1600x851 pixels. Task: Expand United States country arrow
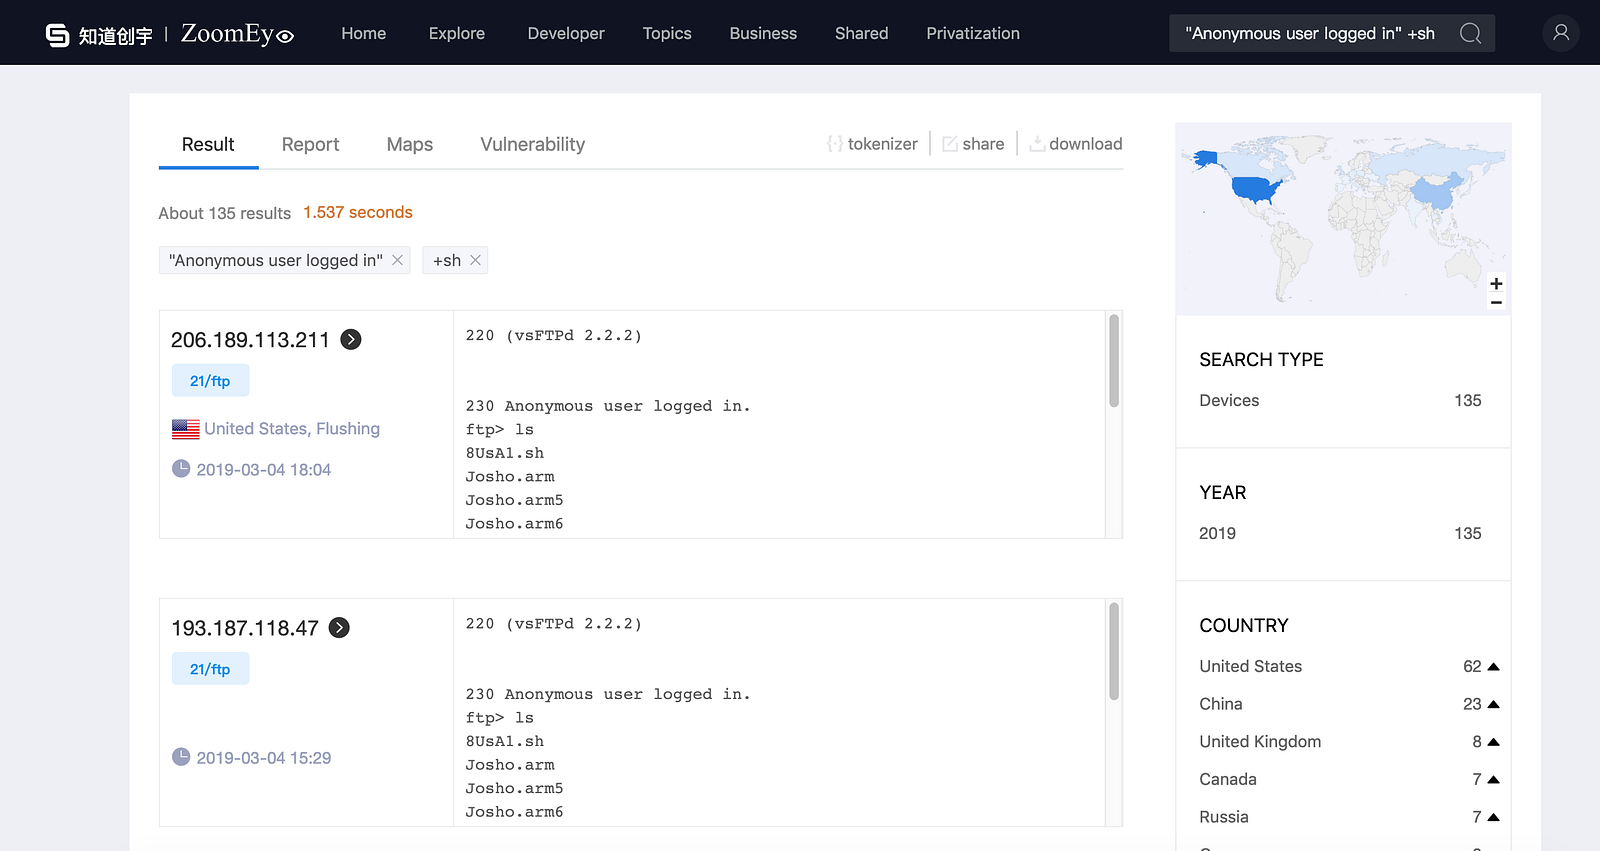pyautogui.click(x=1493, y=666)
